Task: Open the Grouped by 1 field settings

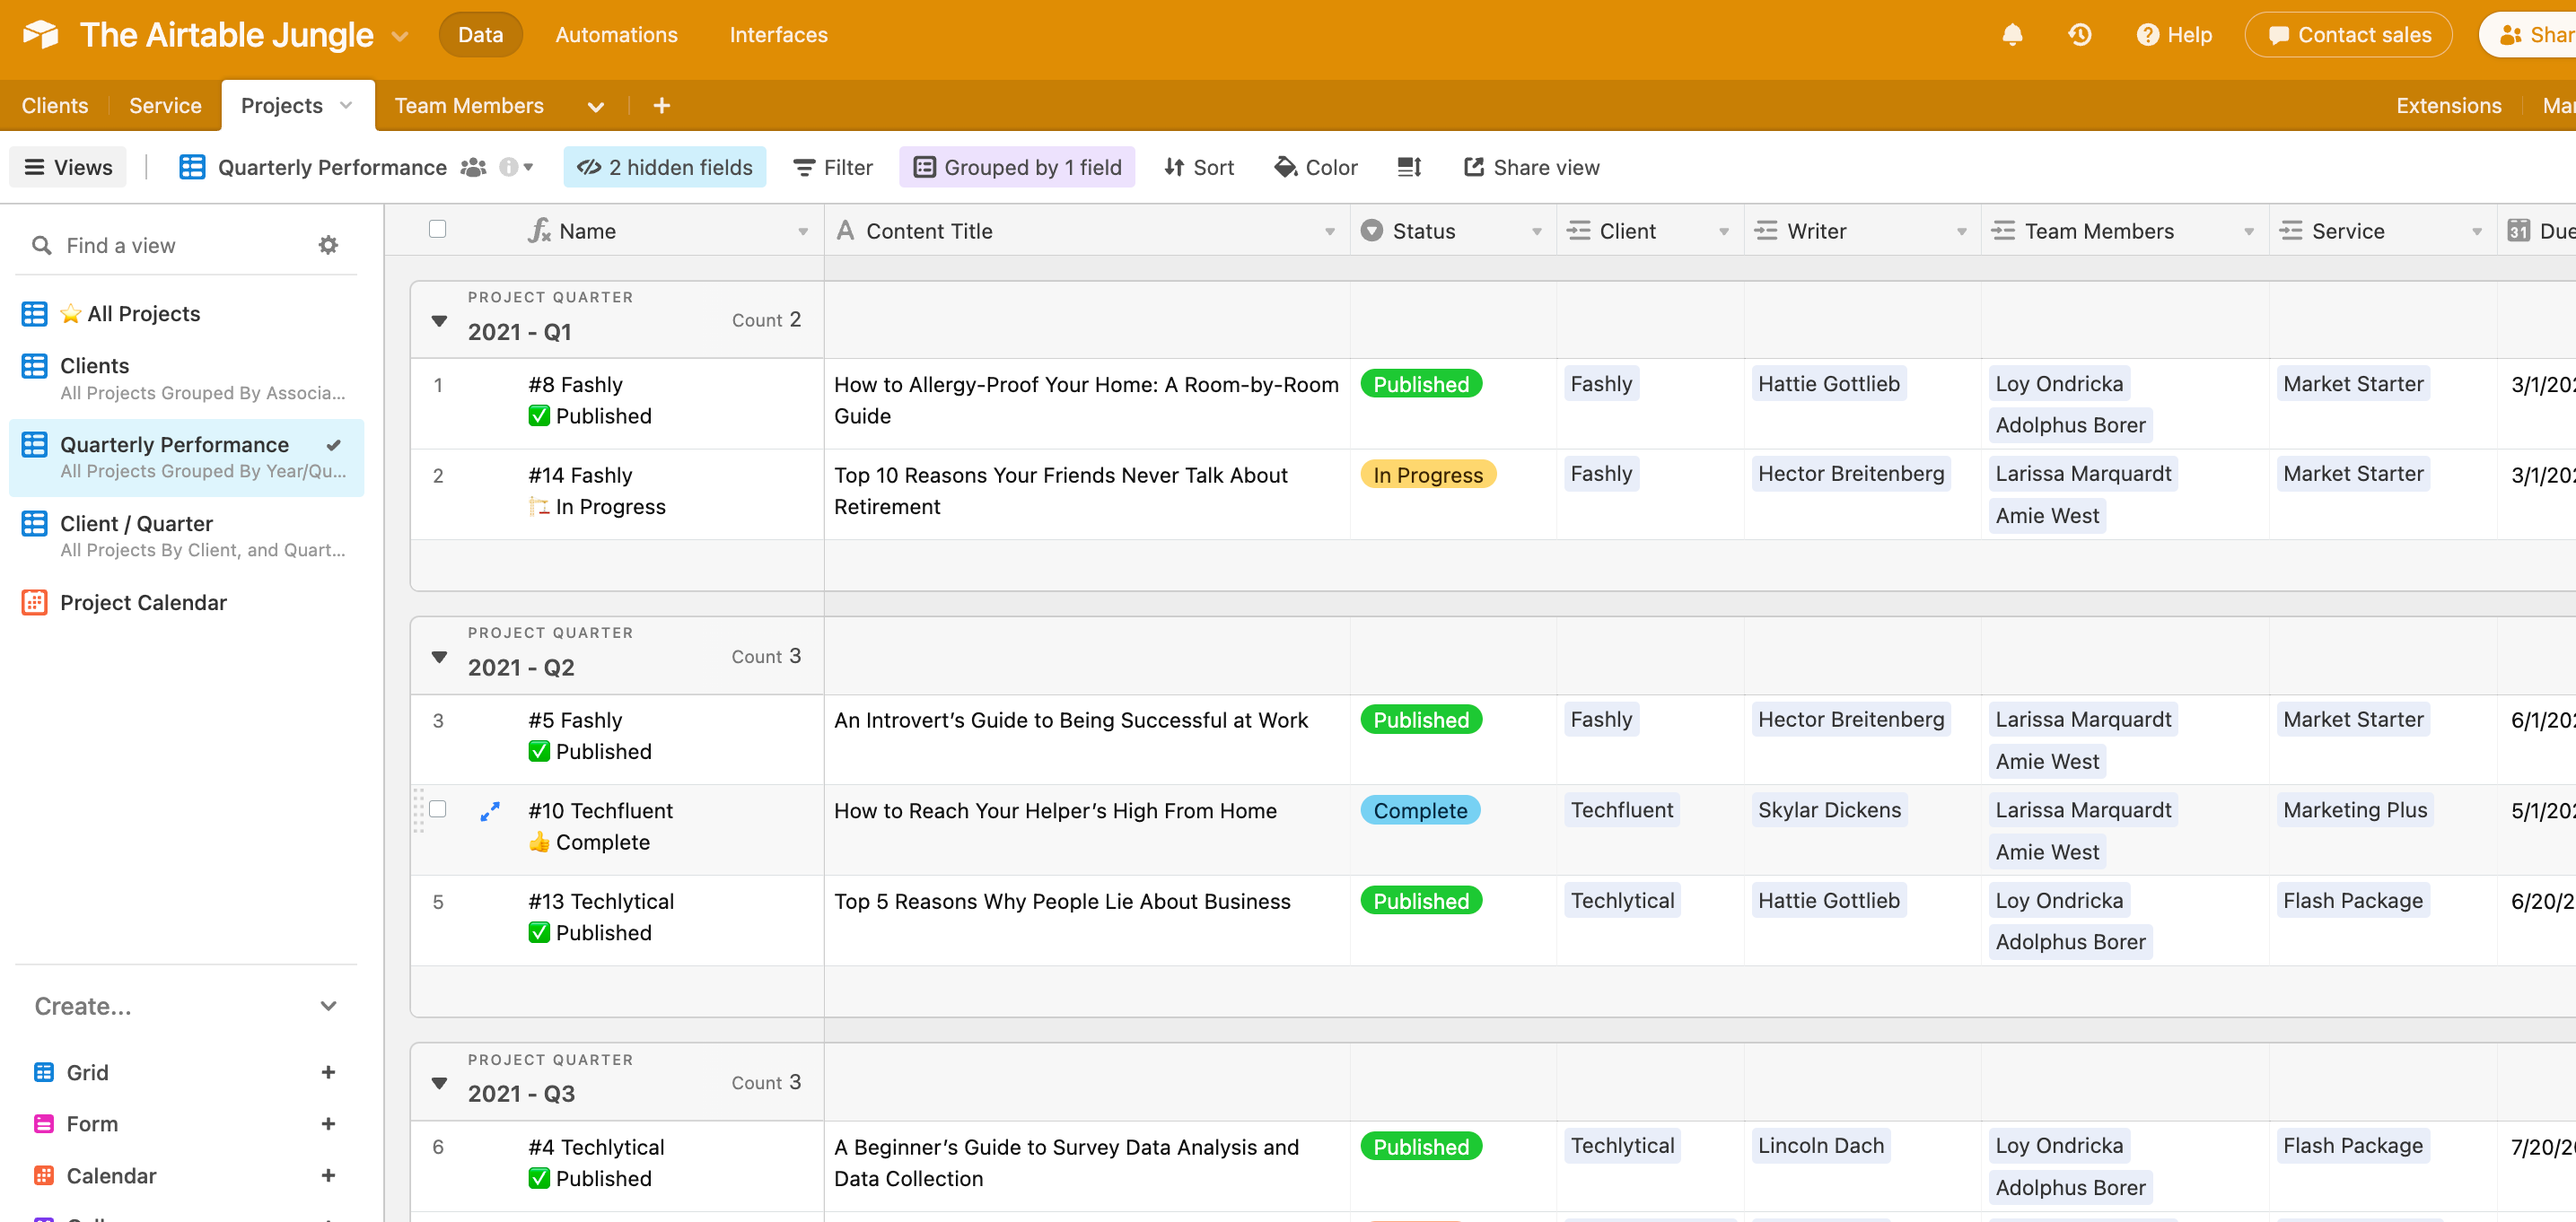Action: (x=1016, y=167)
